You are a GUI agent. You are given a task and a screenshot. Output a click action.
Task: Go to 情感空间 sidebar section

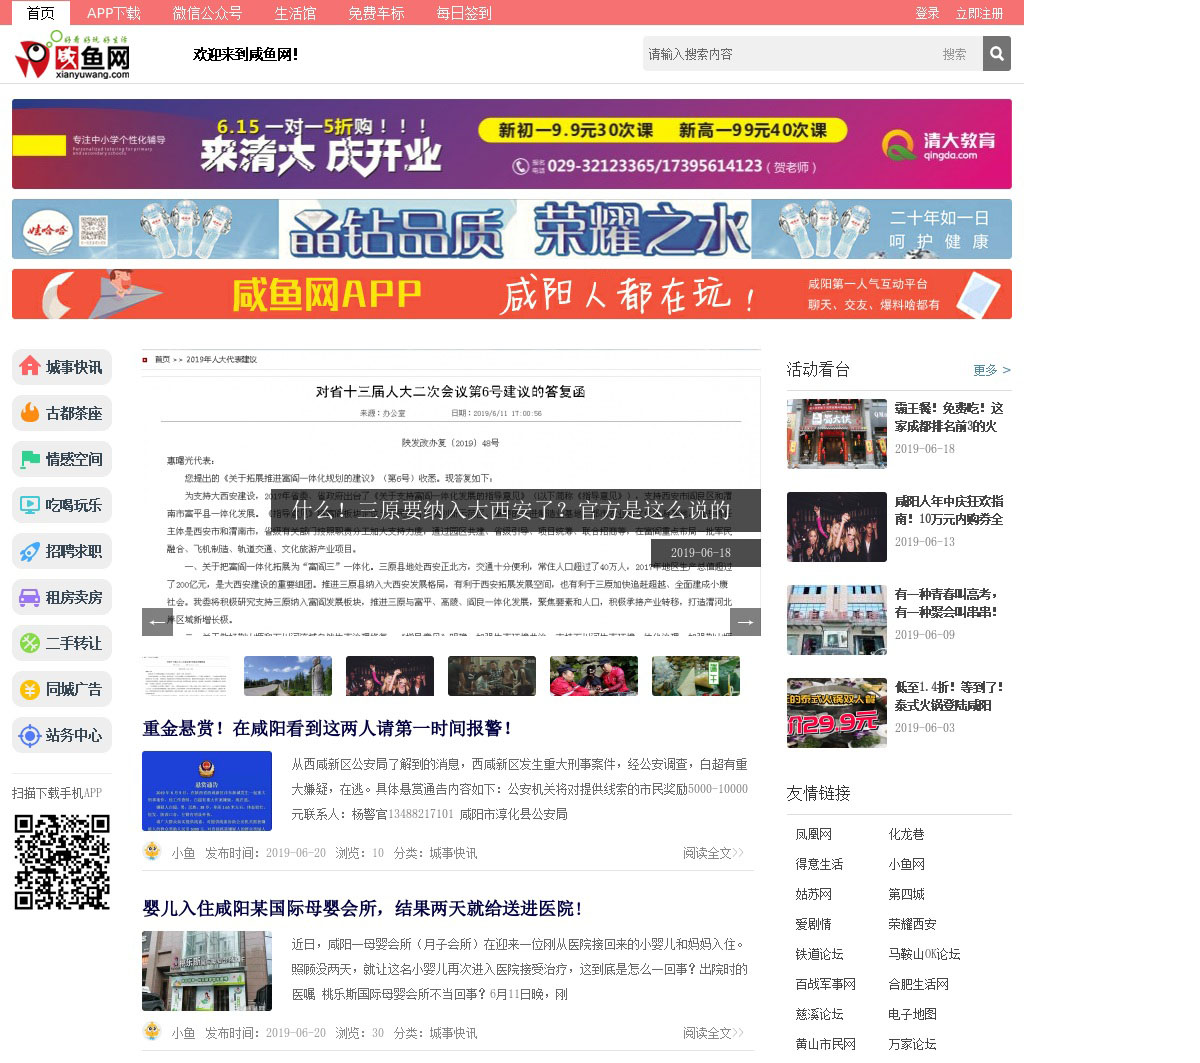pos(62,459)
